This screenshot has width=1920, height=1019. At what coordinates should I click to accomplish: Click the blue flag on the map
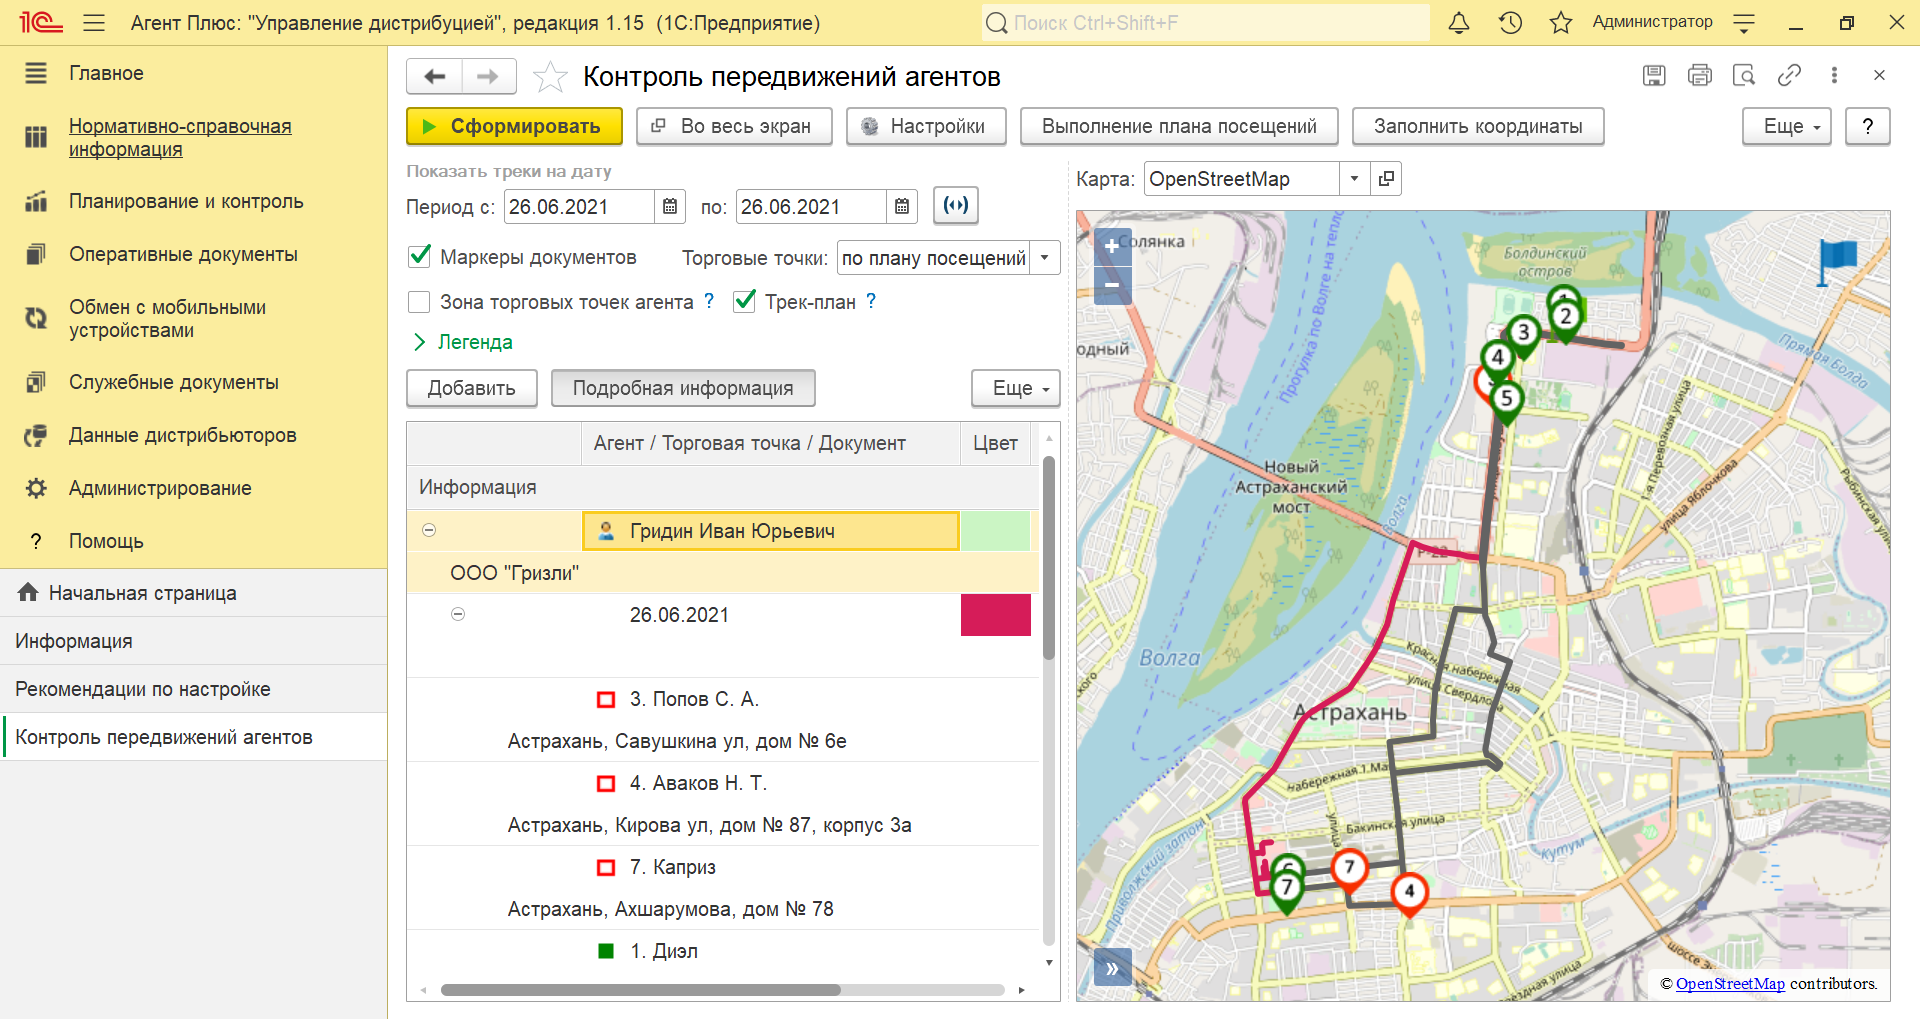1836,262
